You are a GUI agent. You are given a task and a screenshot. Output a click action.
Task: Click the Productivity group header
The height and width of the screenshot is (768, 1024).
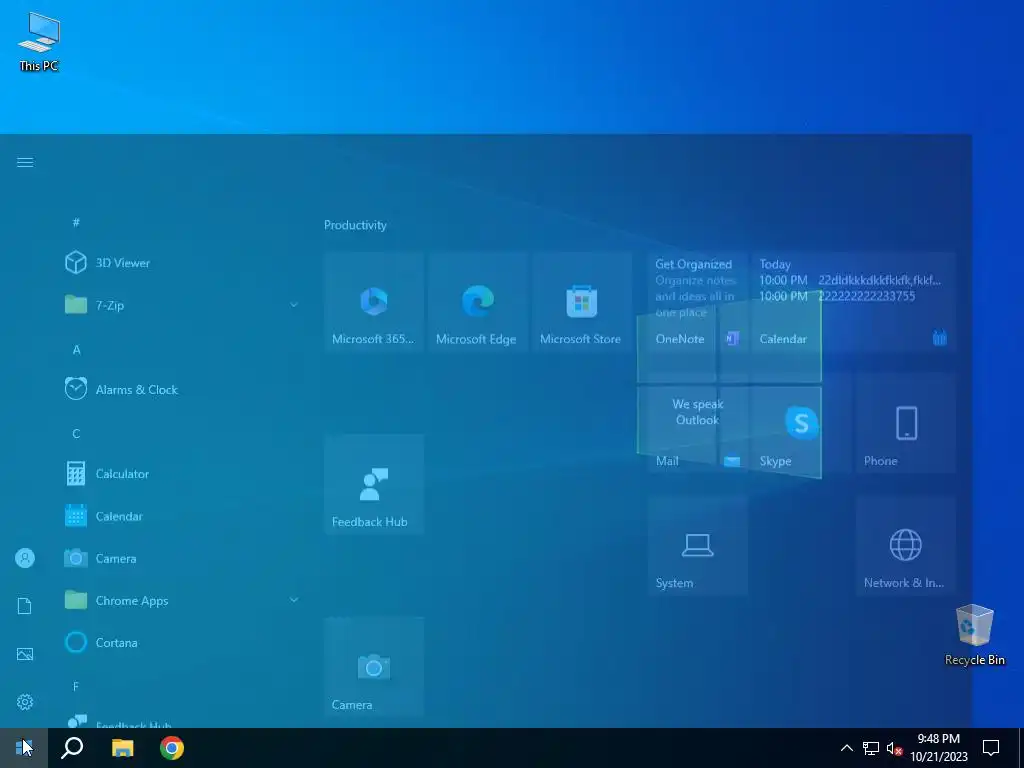pyautogui.click(x=355, y=225)
